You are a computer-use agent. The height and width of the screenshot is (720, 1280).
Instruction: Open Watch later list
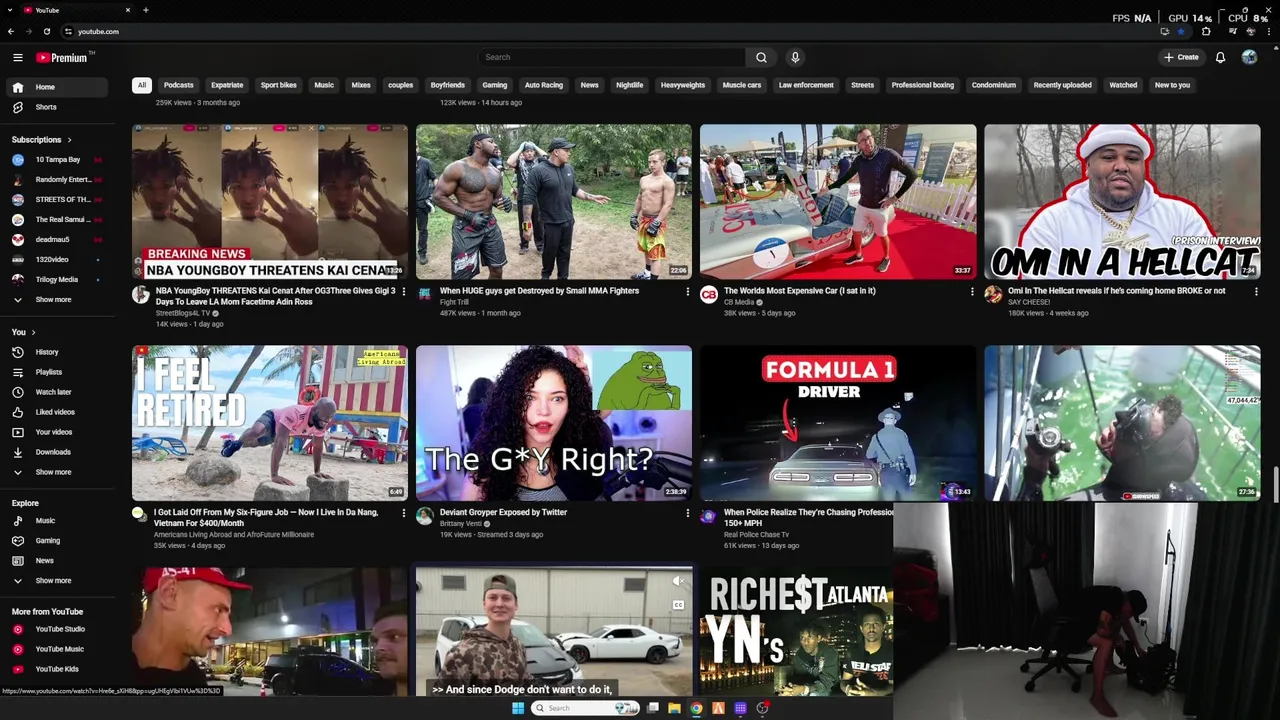[x=59, y=392]
